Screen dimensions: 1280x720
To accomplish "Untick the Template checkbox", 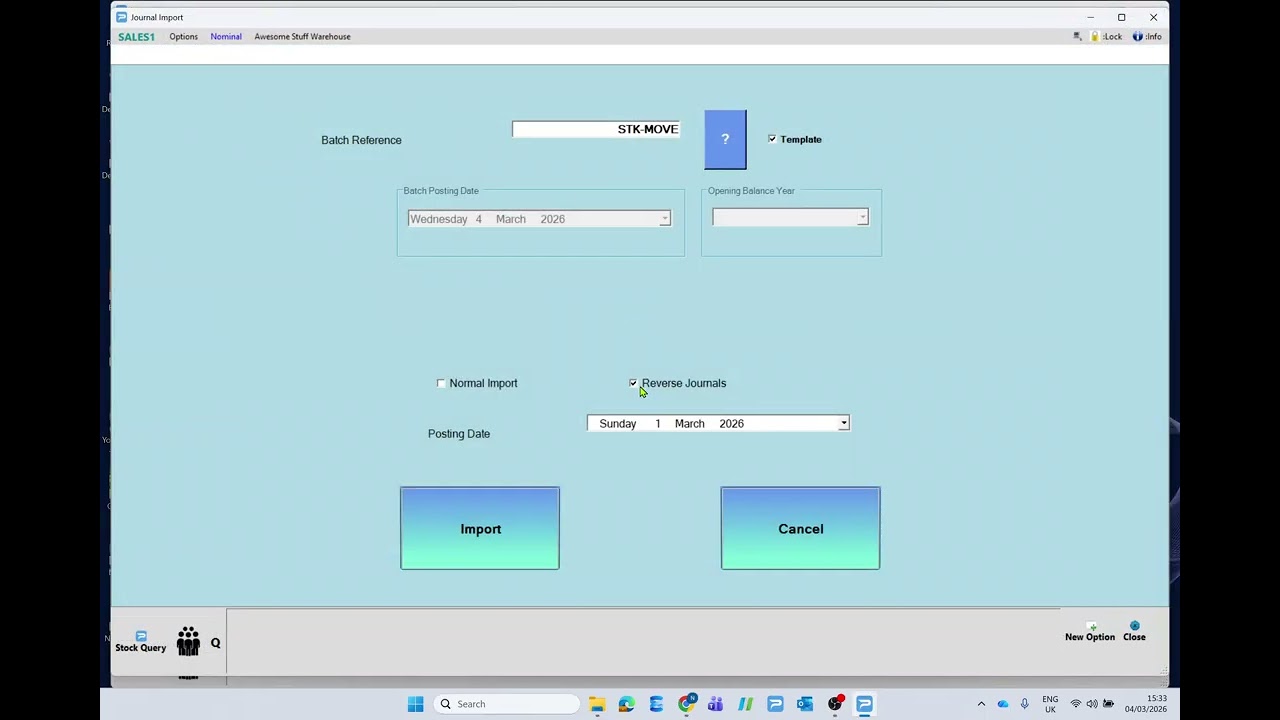I will [772, 139].
